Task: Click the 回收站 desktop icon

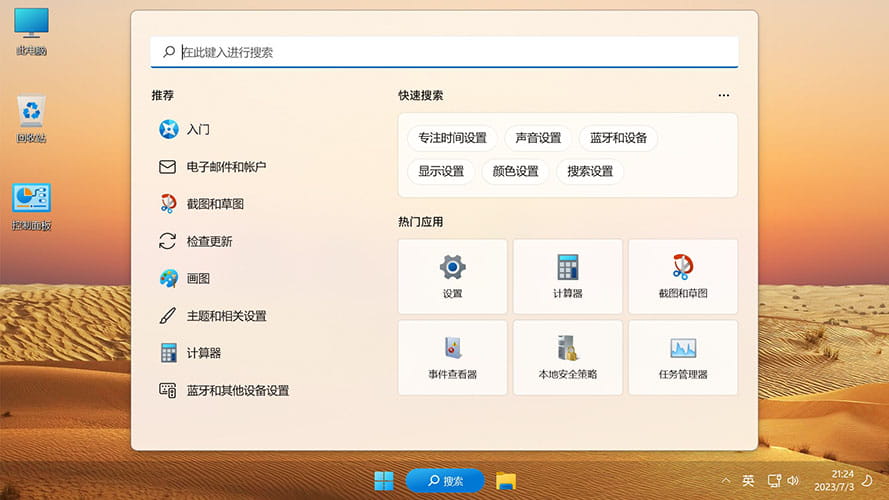Action: [x=32, y=119]
